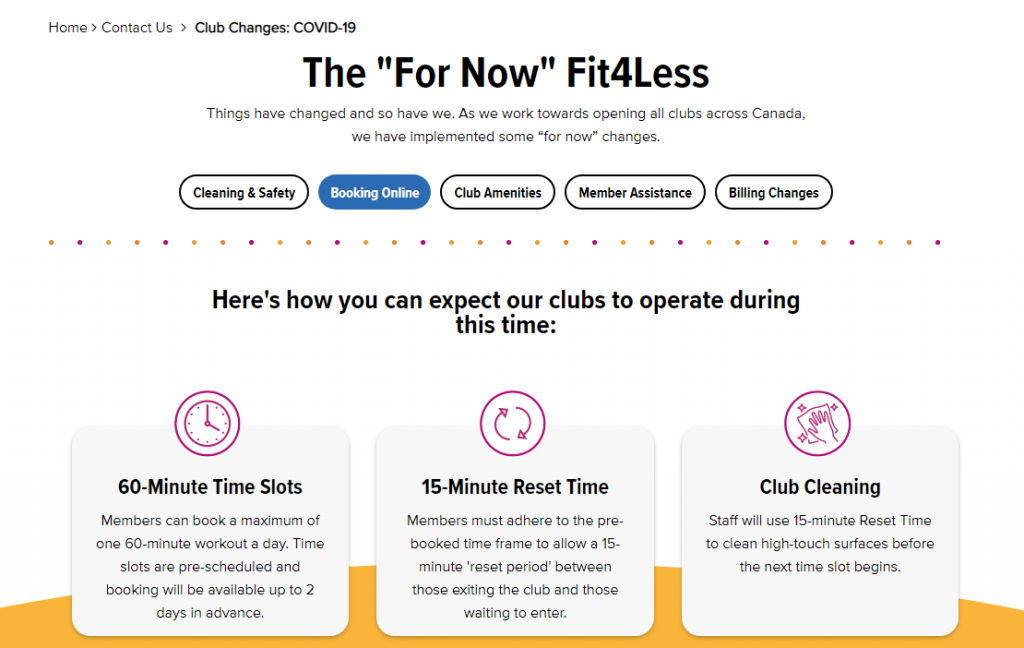Click the 60-Minute Time Slots card heading
The width and height of the screenshot is (1024, 648).
(210, 488)
